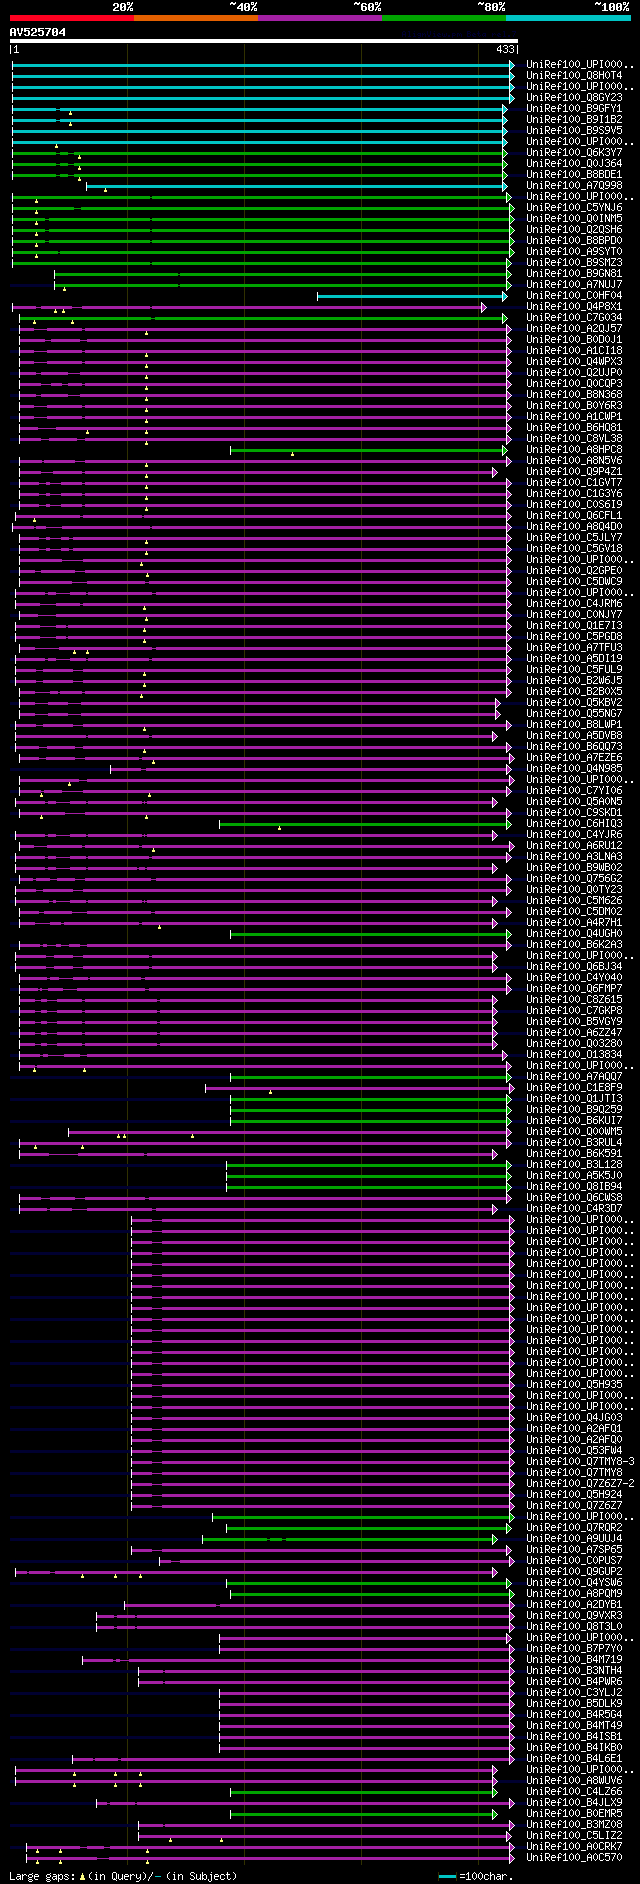This screenshot has height=1884, width=640.
Task: Select the label UniRef100_A2AFQ0
Action: 574,1439
